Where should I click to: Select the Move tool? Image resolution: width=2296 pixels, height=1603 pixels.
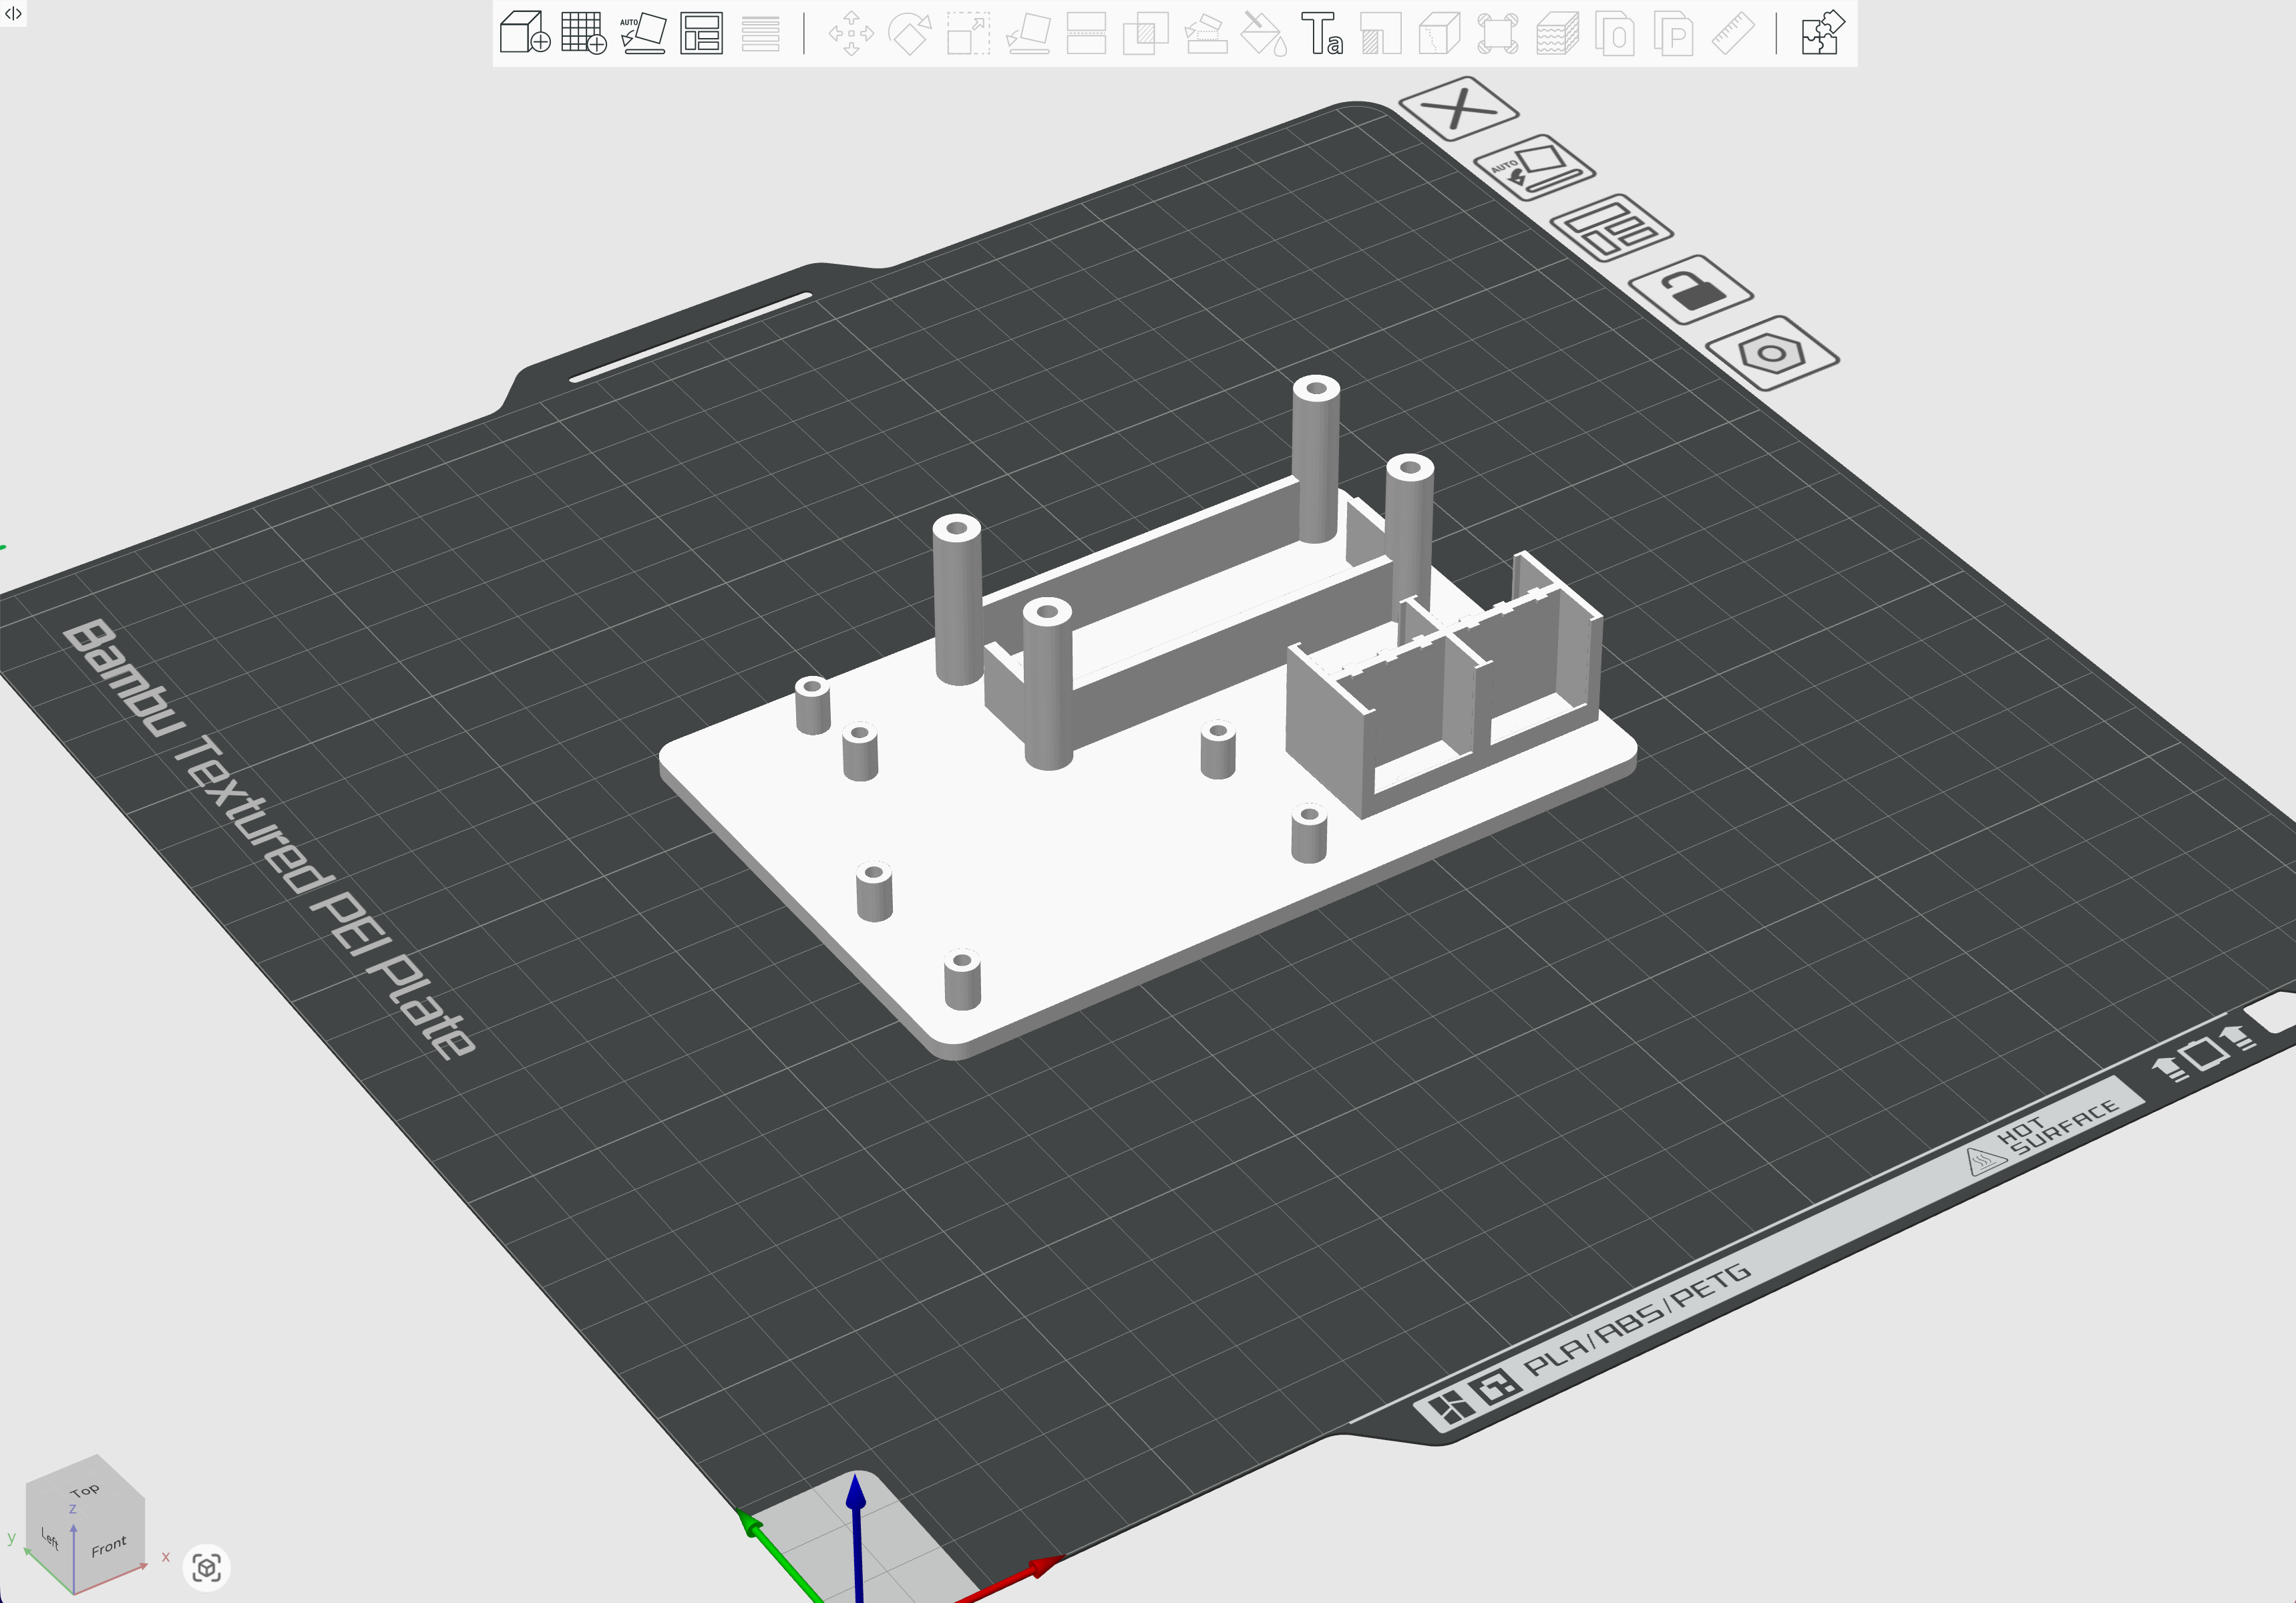(x=851, y=35)
